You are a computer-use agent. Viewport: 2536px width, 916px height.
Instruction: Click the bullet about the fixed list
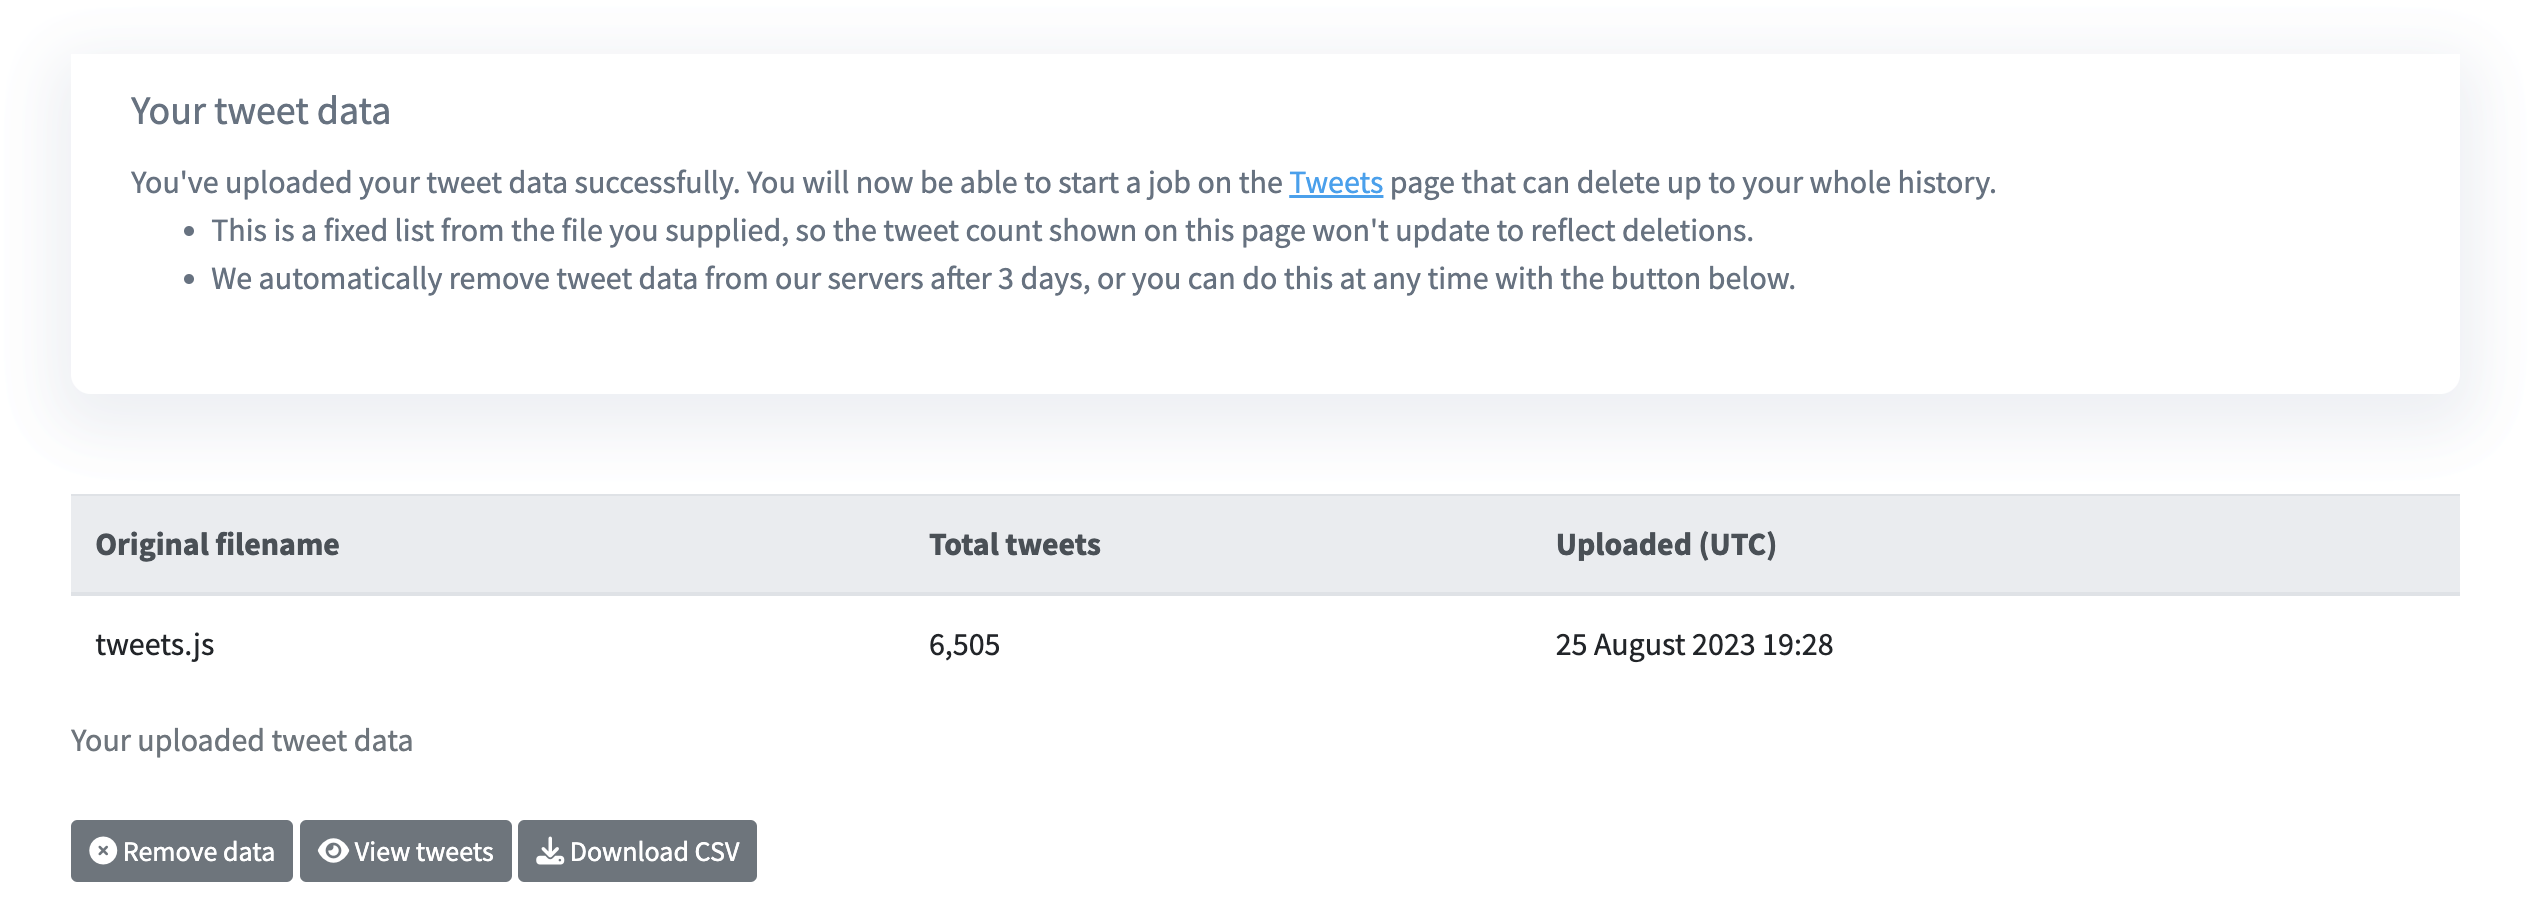tap(981, 231)
